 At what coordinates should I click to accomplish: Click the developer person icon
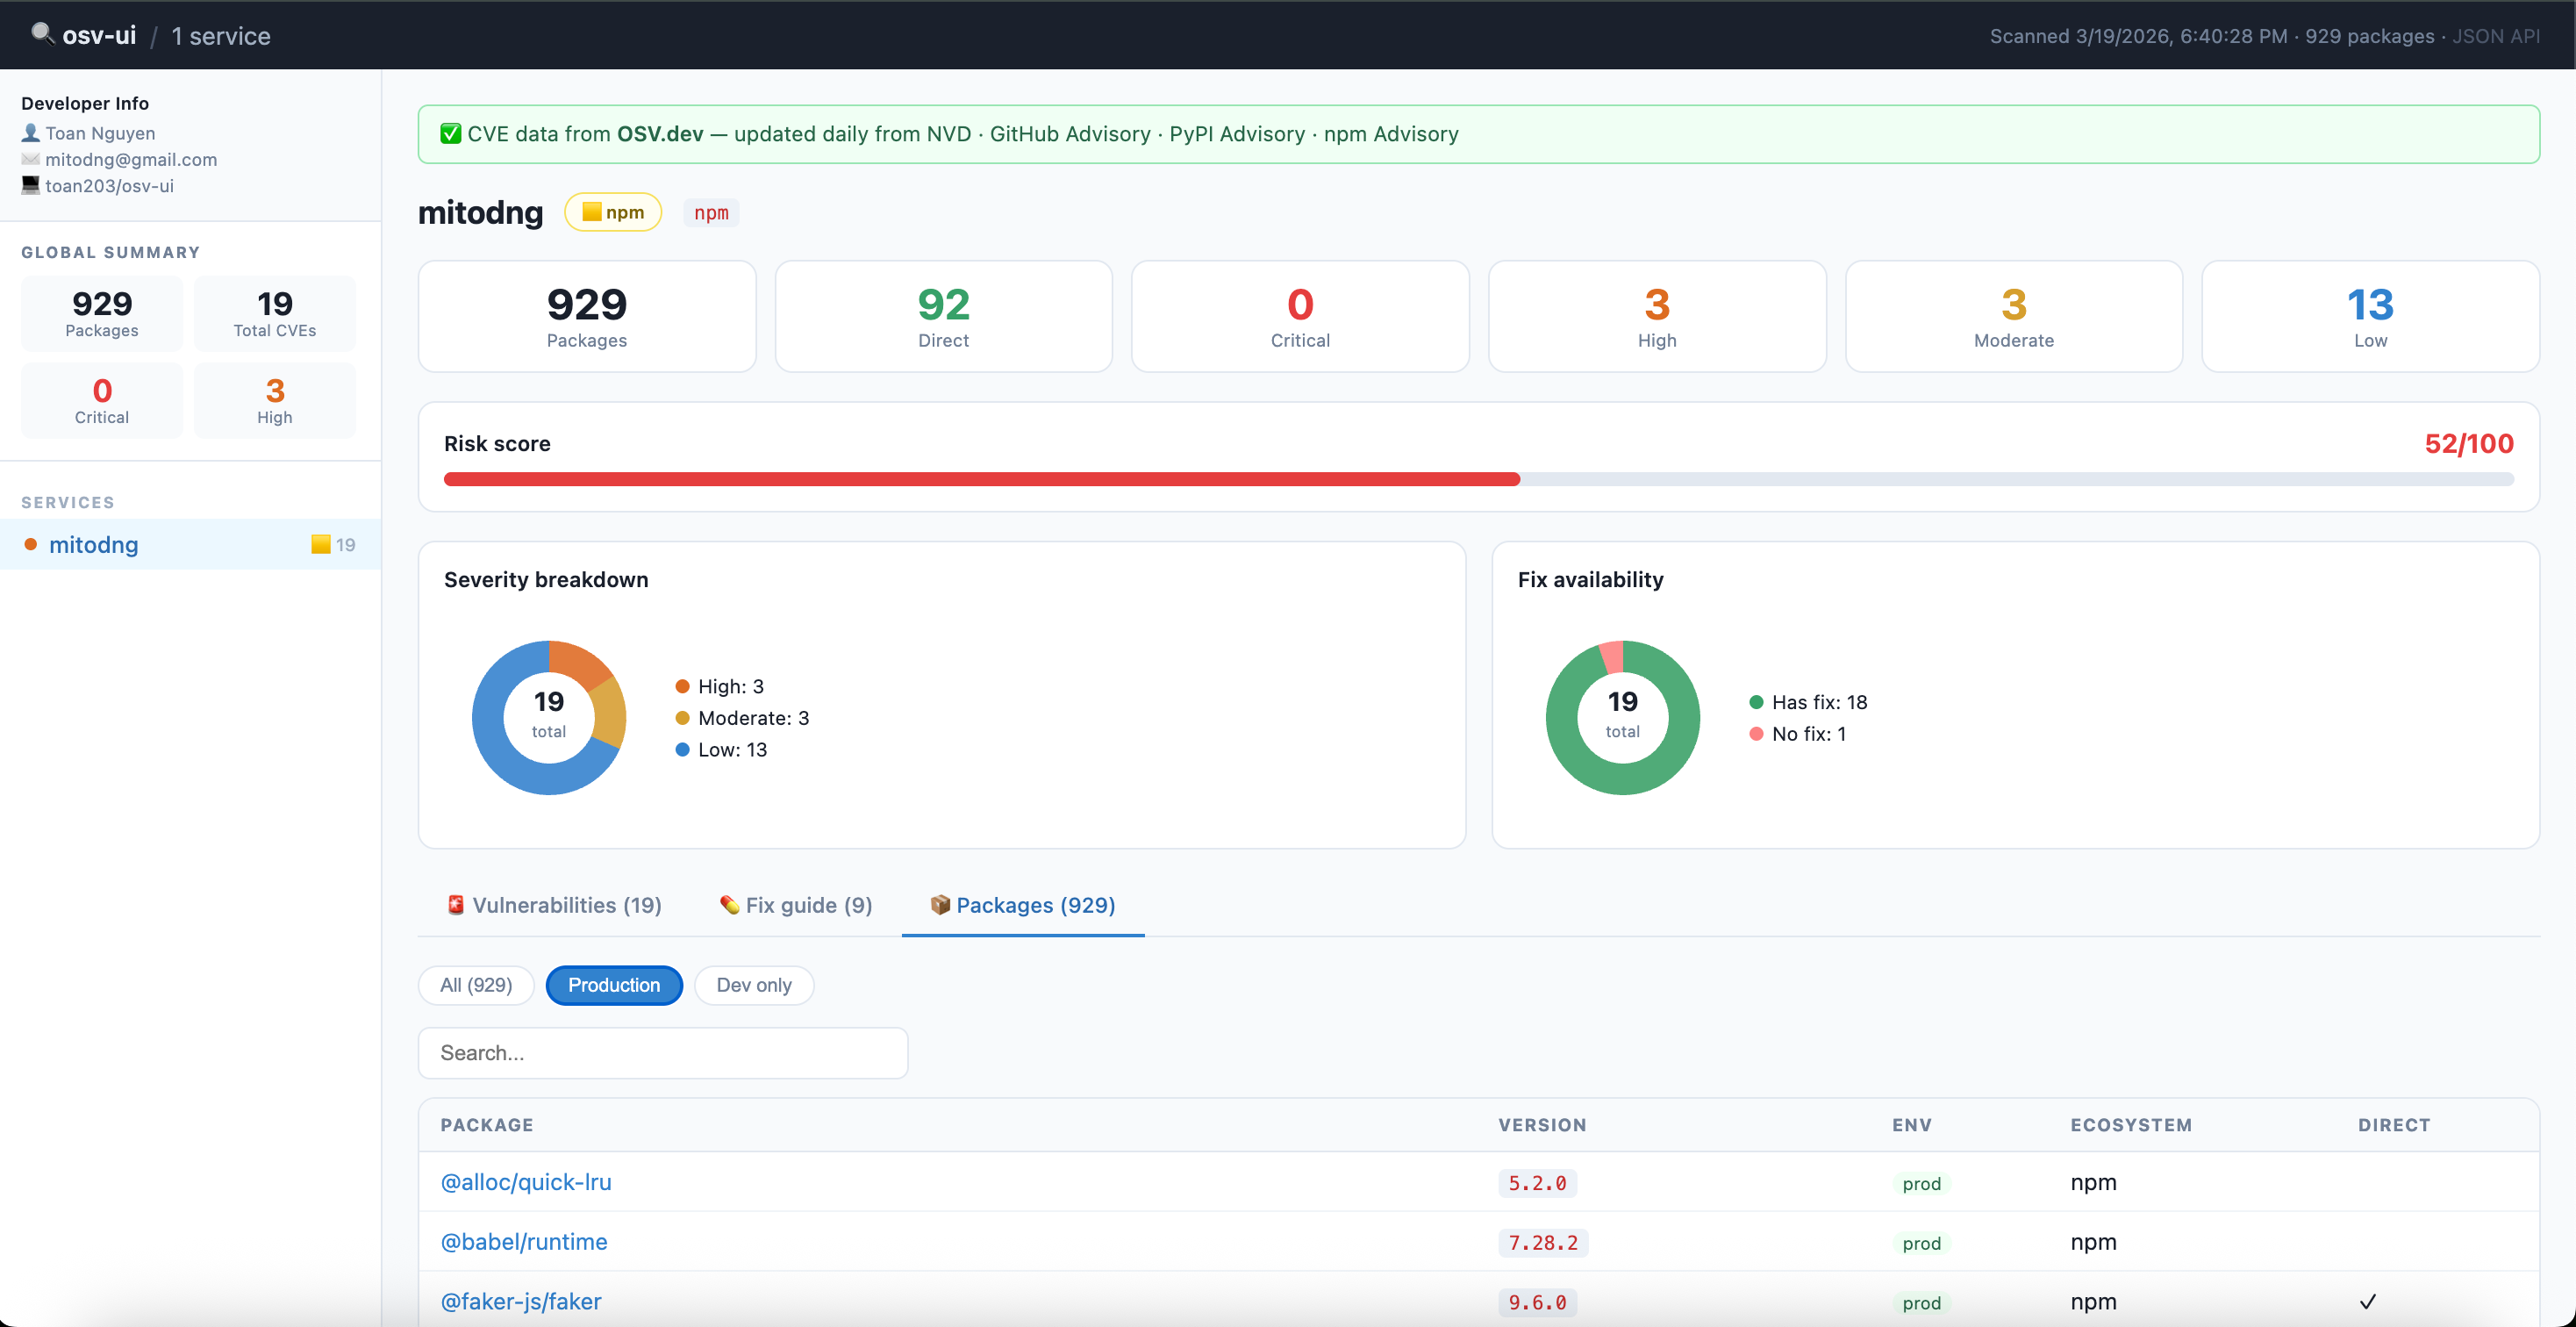click(x=31, y=133)
